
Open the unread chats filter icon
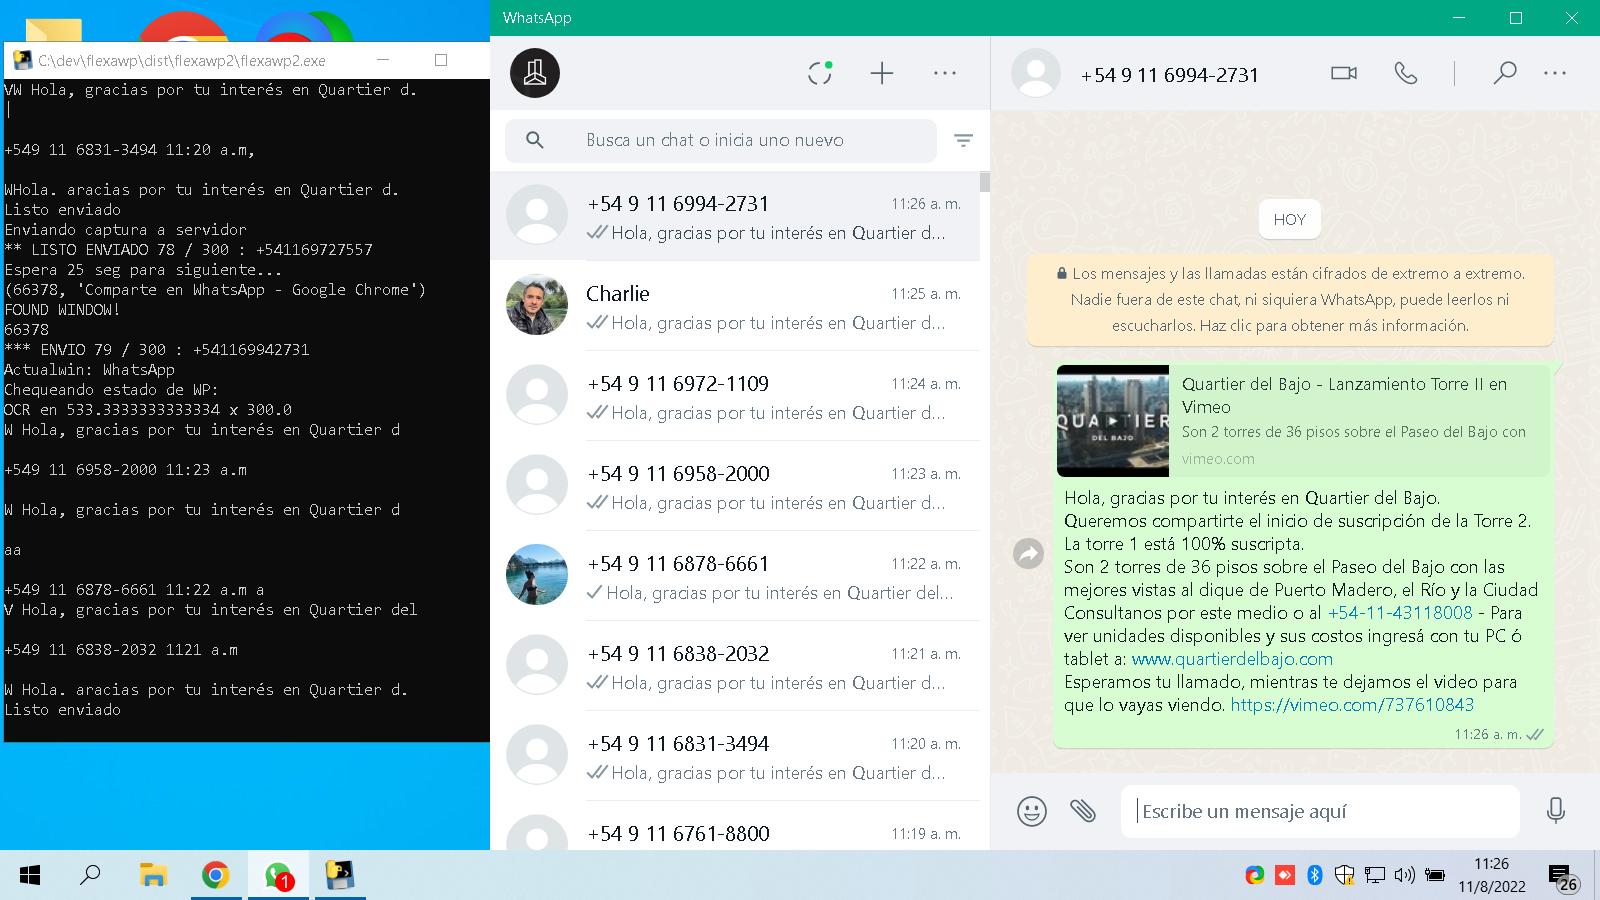[x=963, y=140]
